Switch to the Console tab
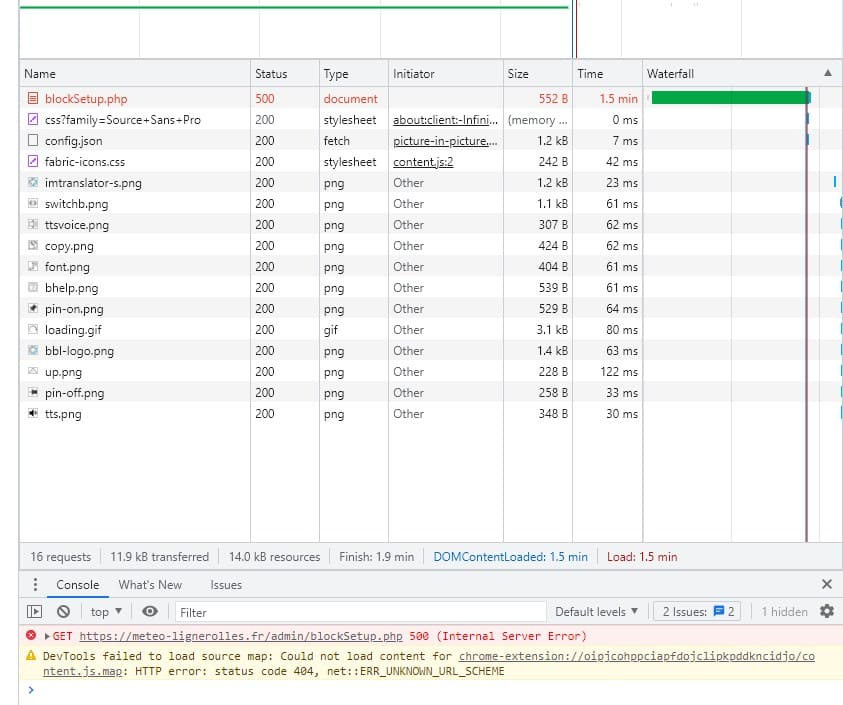This screenshot has width=843, height=705. pyautogui.click(x=77, y=585)
